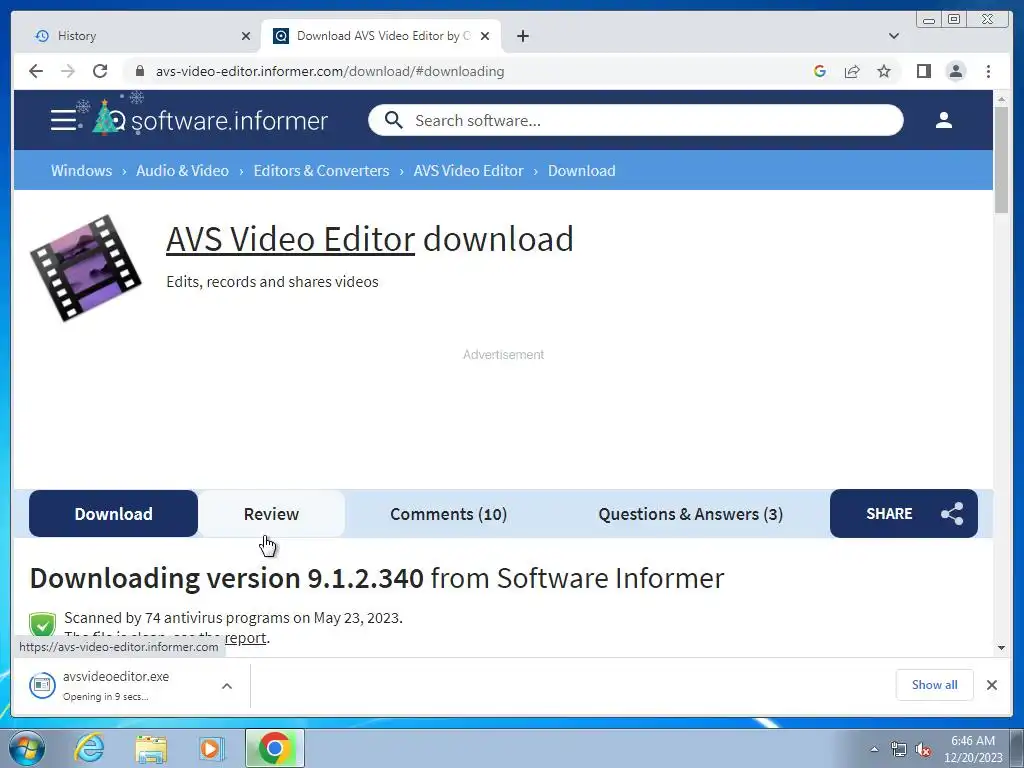Click the scrollbar up arrow

(1001, 99)
